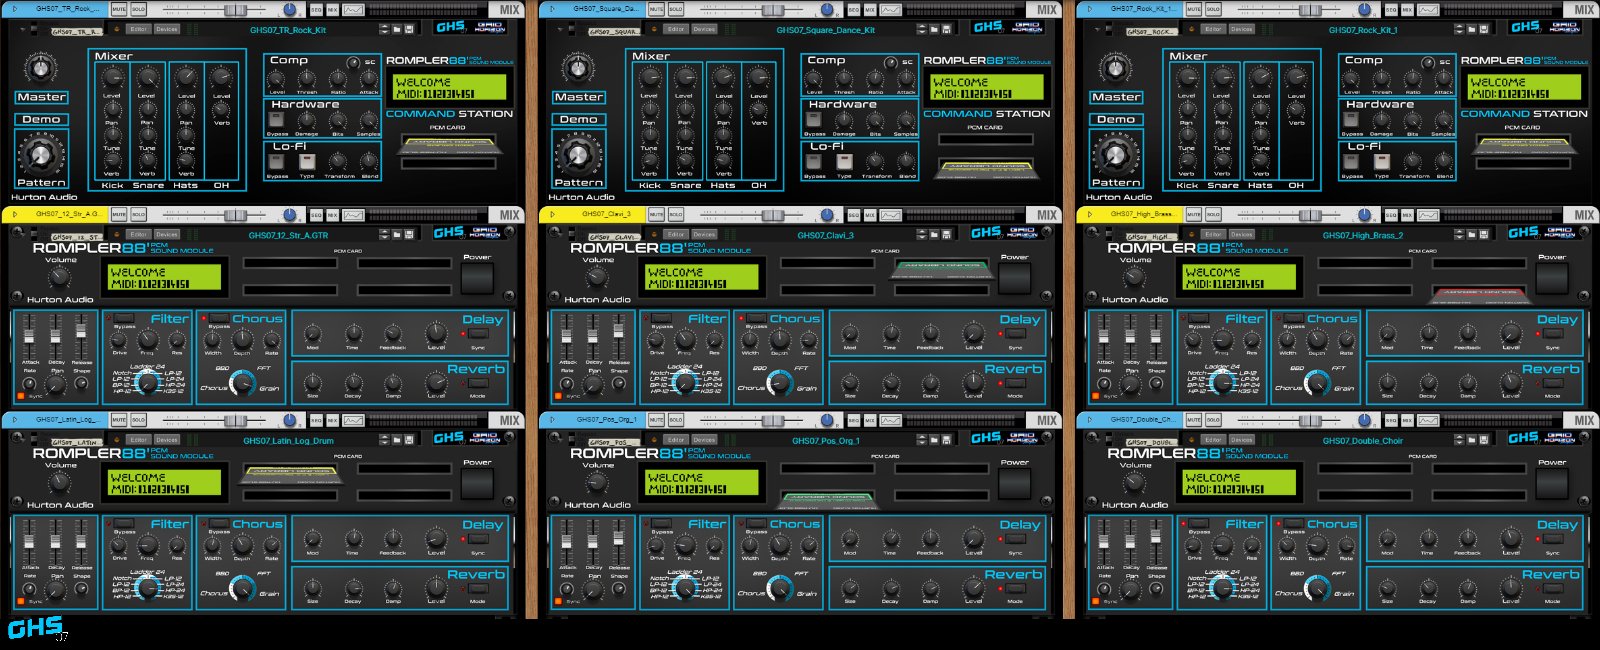Click Chorus/Grain mode knob on GHS07_Double_Choir
The image size is (1600, 650).
pos(1317,589)
